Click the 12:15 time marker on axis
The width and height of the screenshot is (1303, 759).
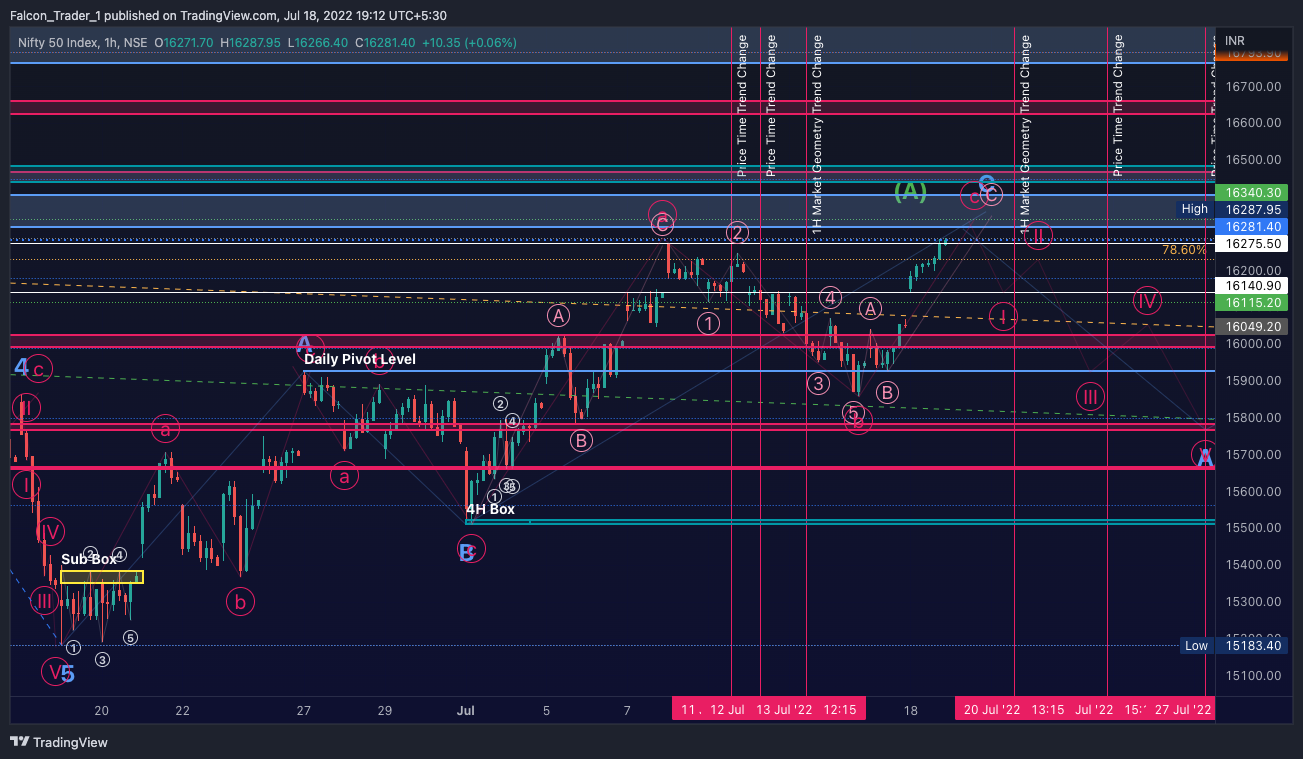point(840,710)
